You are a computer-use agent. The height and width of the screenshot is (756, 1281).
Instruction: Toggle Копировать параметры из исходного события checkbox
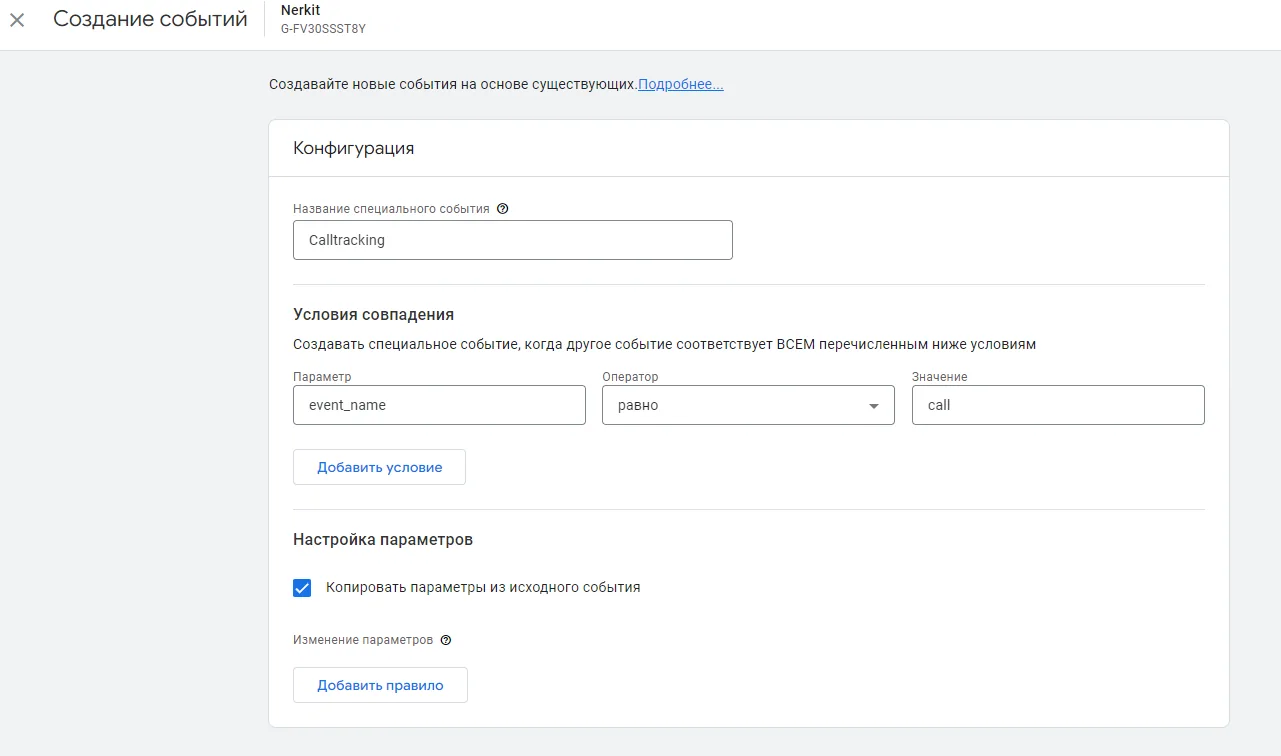302,588
